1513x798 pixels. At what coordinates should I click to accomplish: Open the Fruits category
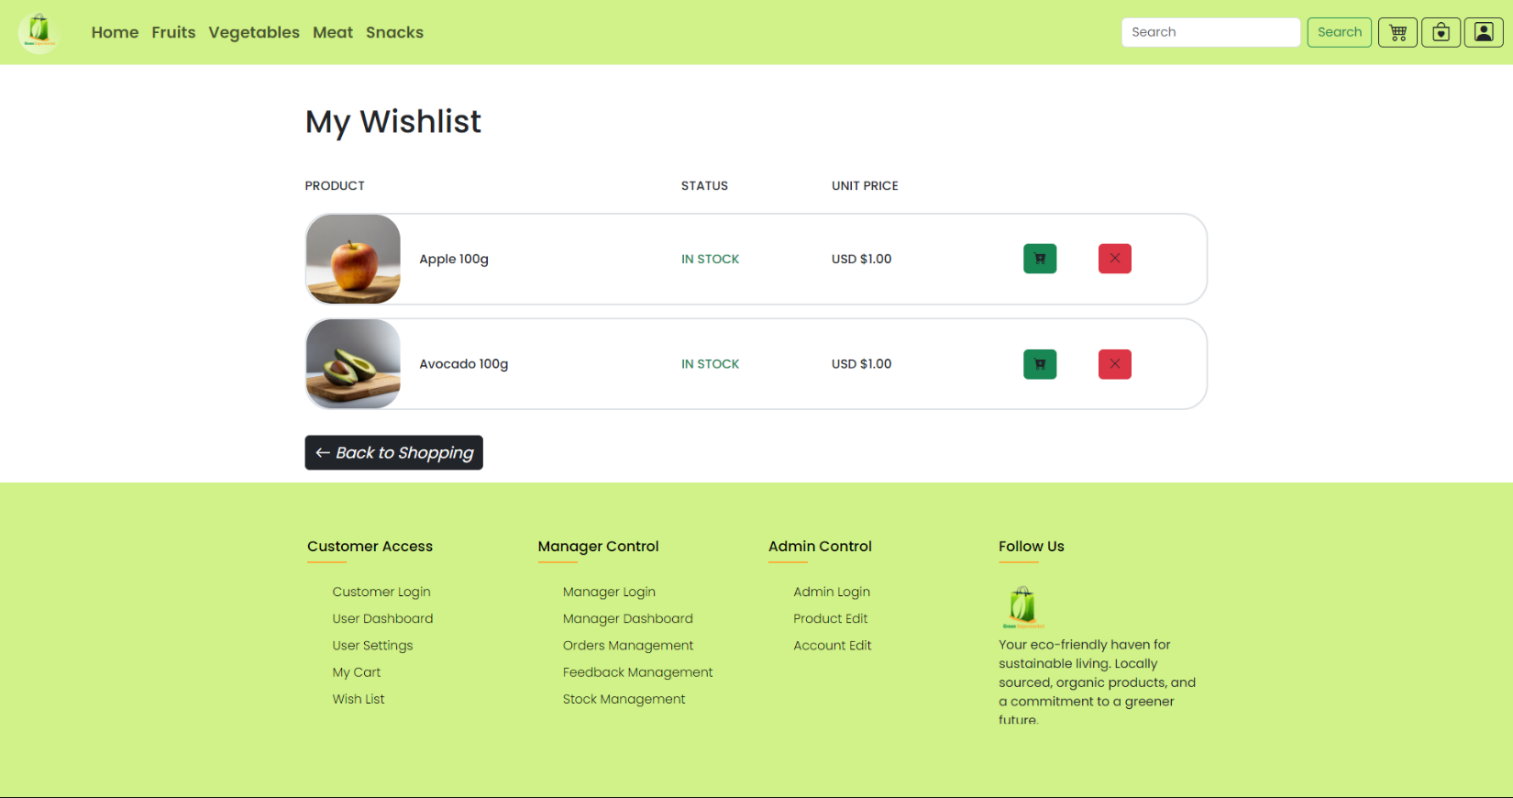(173, 32)
